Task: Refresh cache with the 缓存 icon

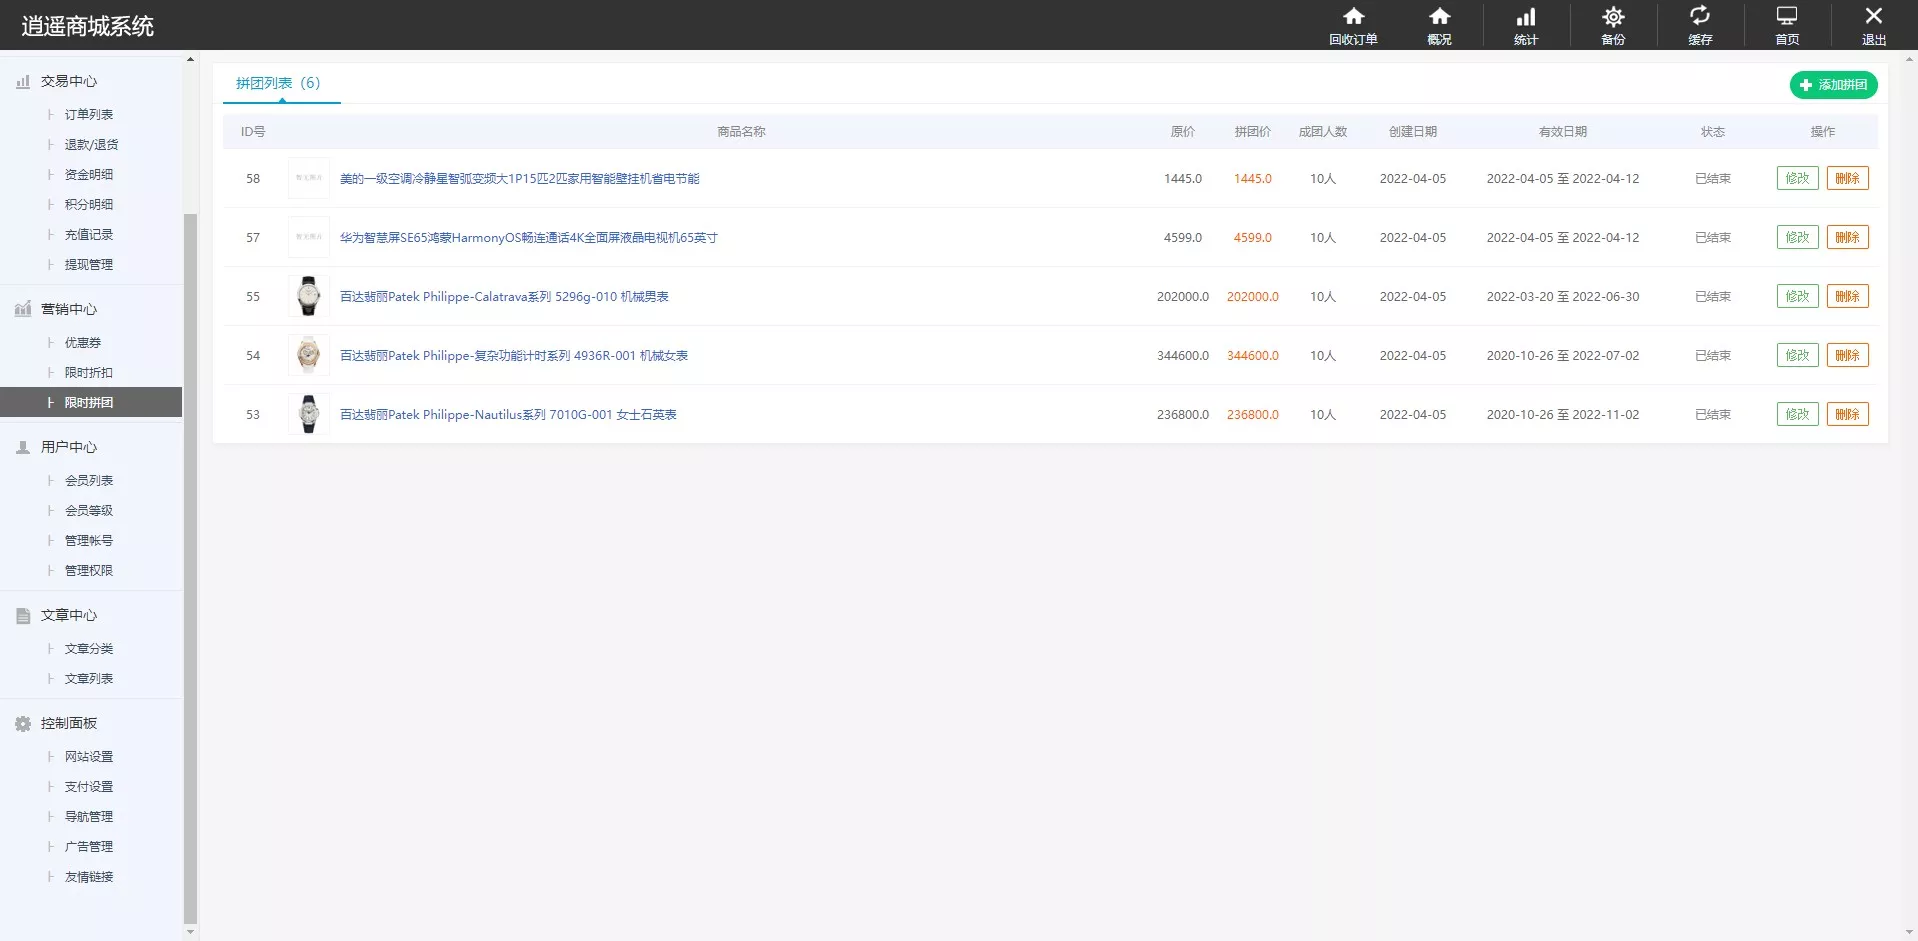Action: click(x=1699, y=17)
